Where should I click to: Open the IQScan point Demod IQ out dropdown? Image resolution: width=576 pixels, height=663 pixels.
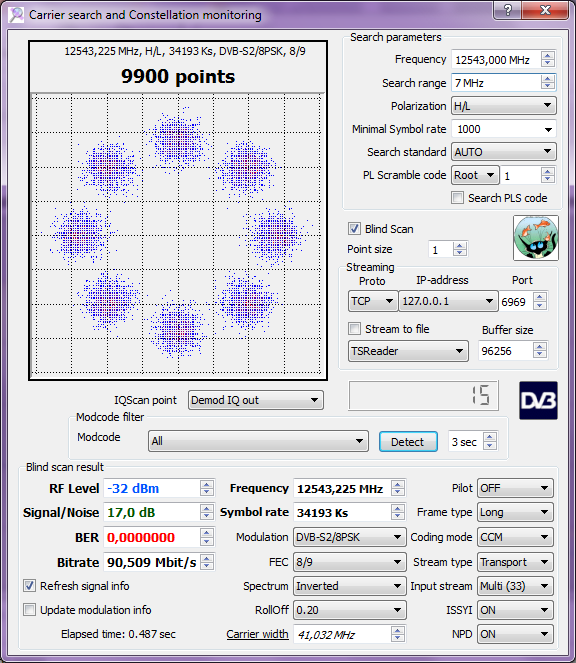[x=255, y=400]
